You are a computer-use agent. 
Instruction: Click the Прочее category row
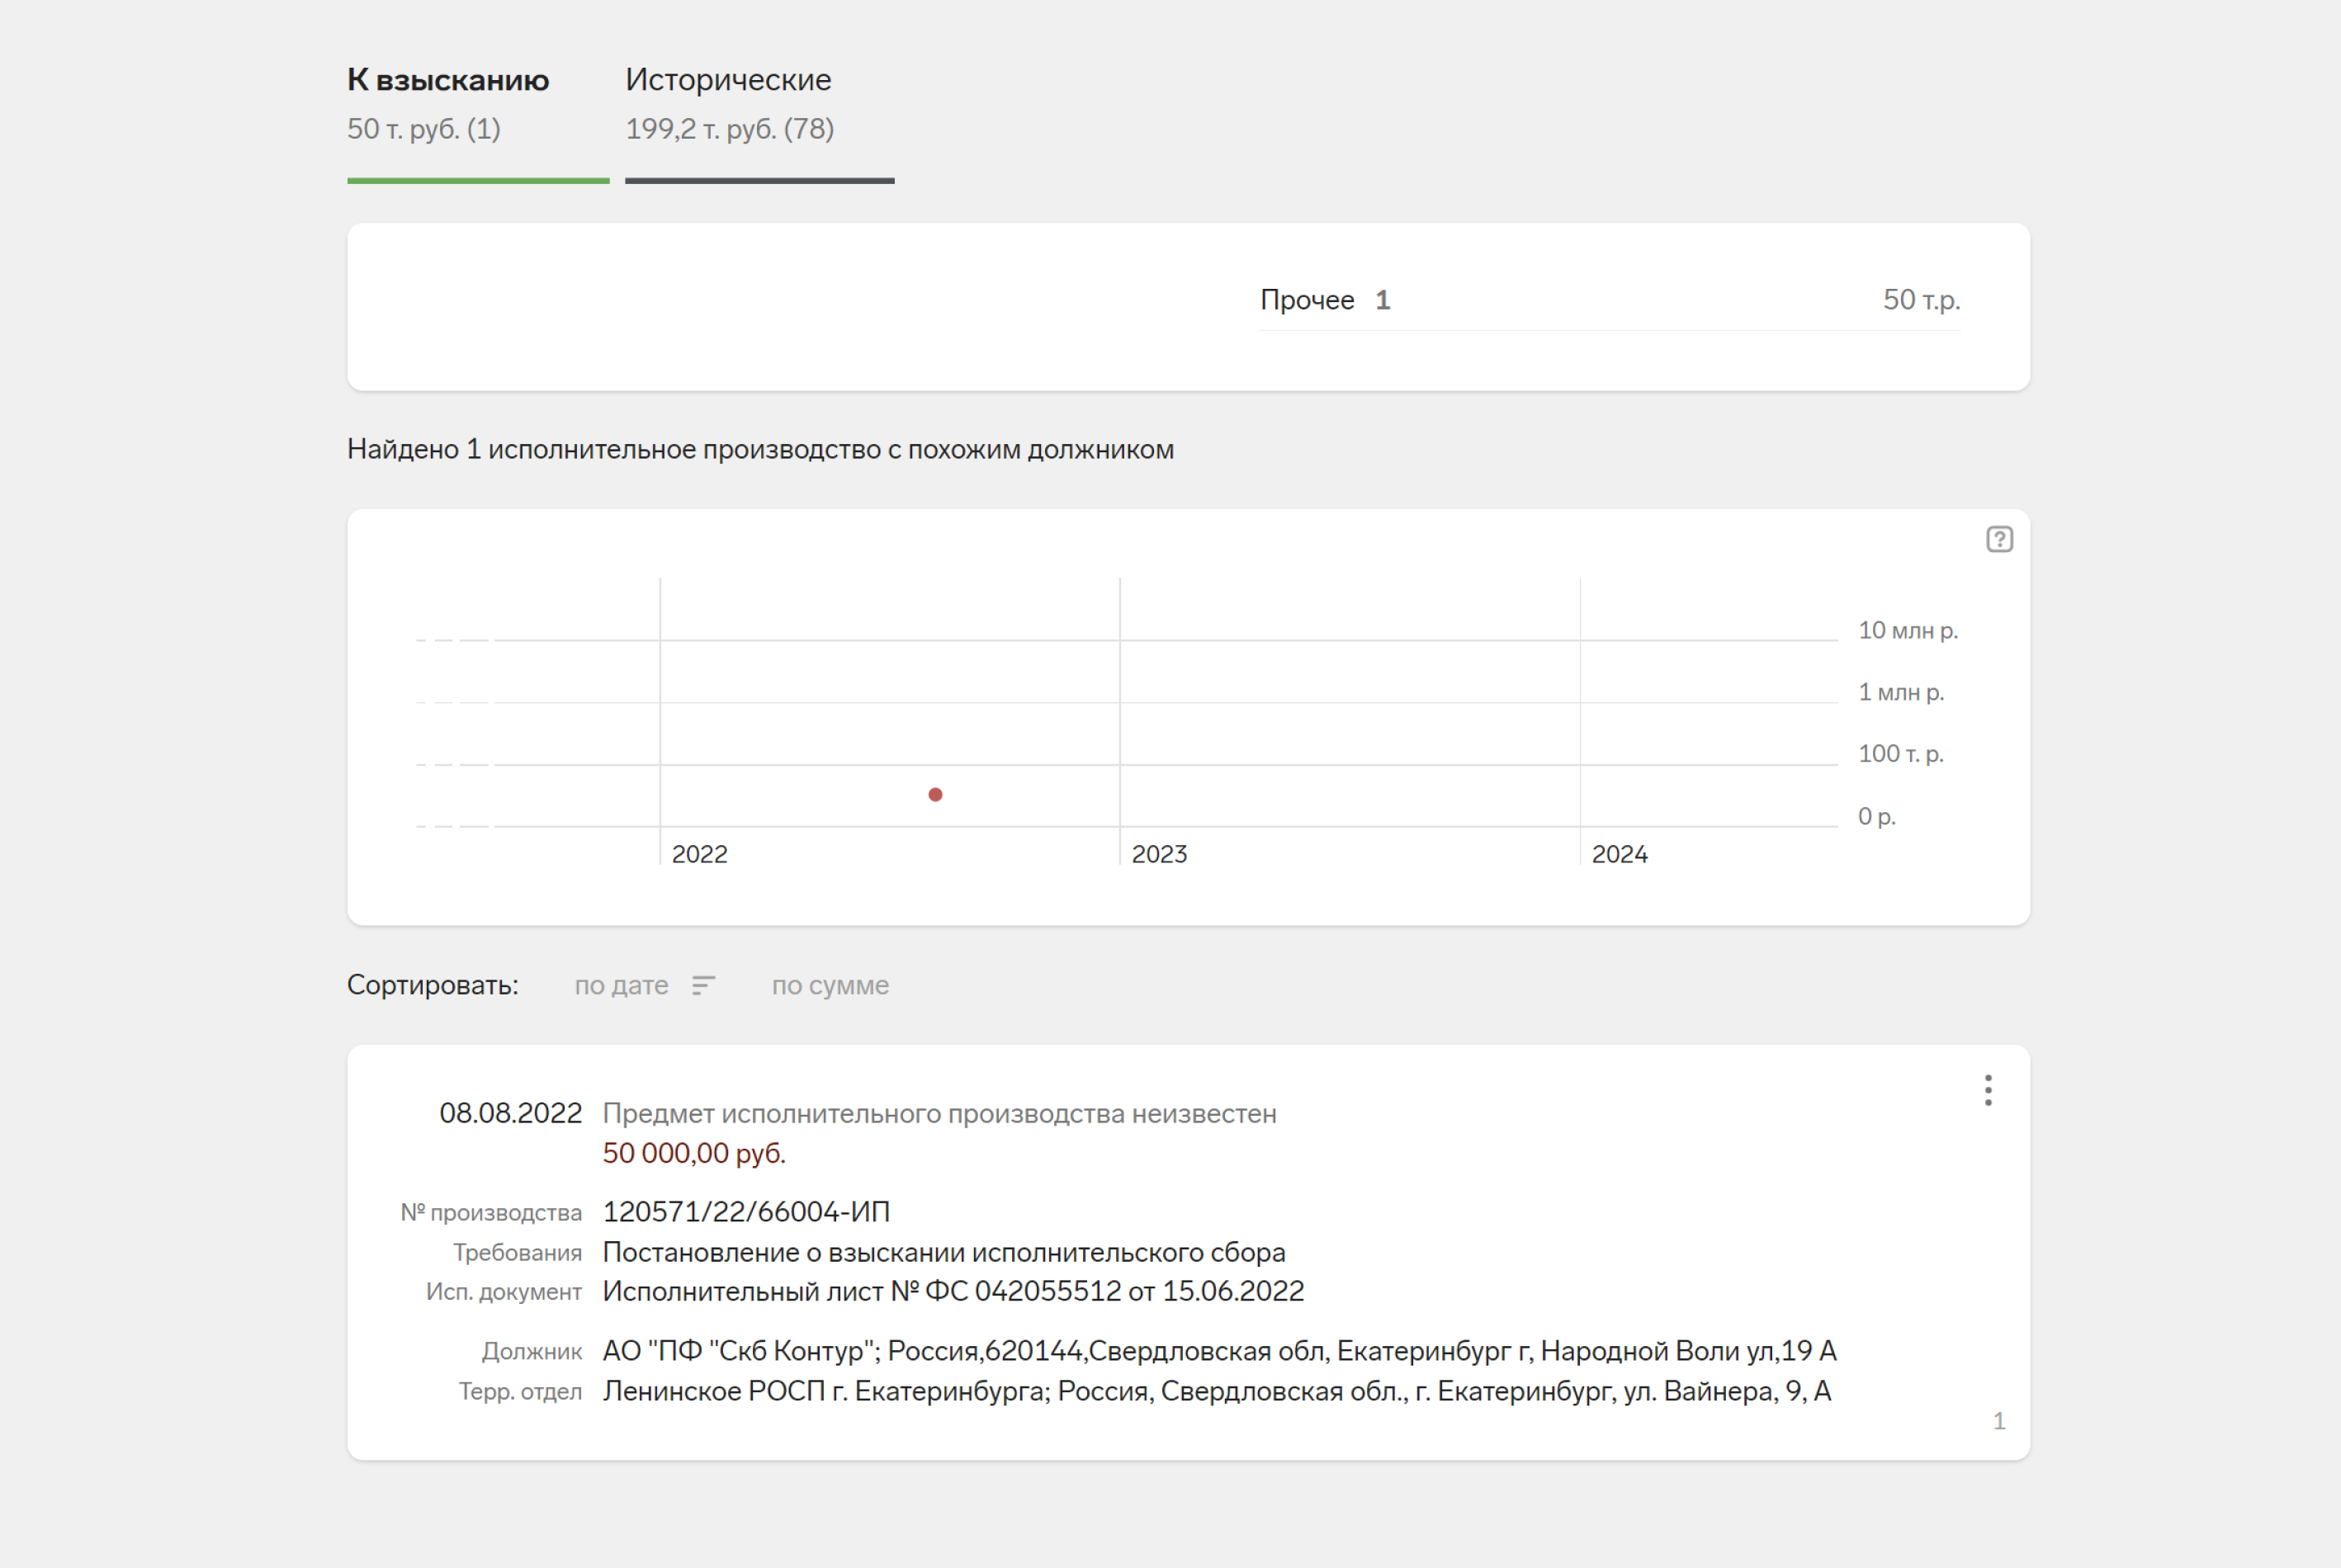click(x=1610, y=300)
